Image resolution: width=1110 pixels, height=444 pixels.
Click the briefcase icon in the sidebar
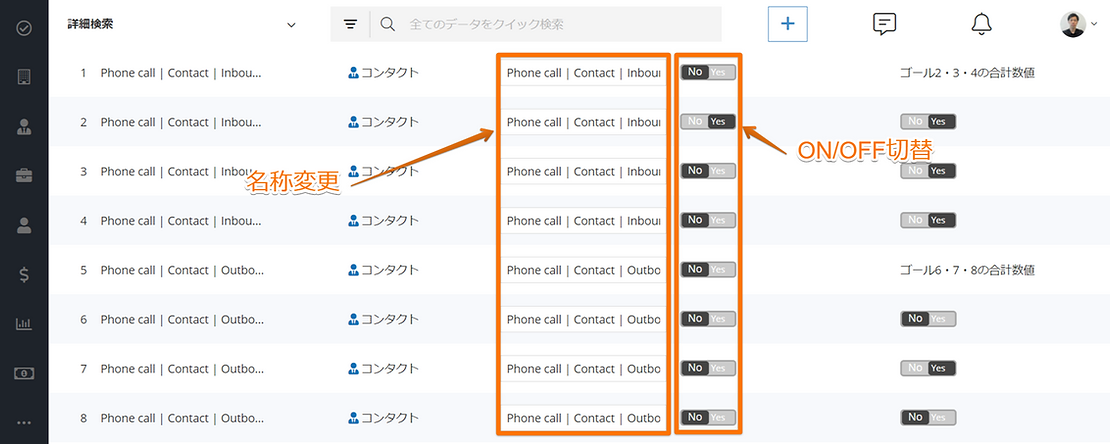[x=24, y=176]
